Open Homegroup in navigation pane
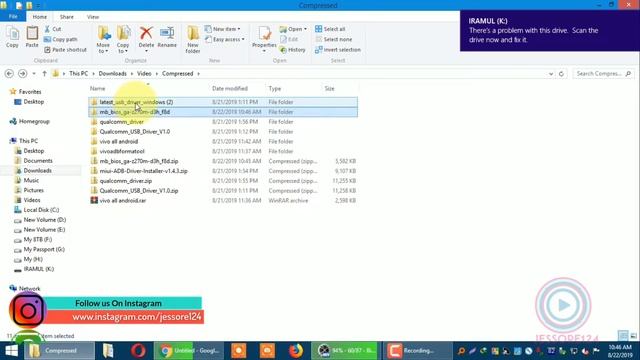Screen dimensions: 640x360 [34, 121]
